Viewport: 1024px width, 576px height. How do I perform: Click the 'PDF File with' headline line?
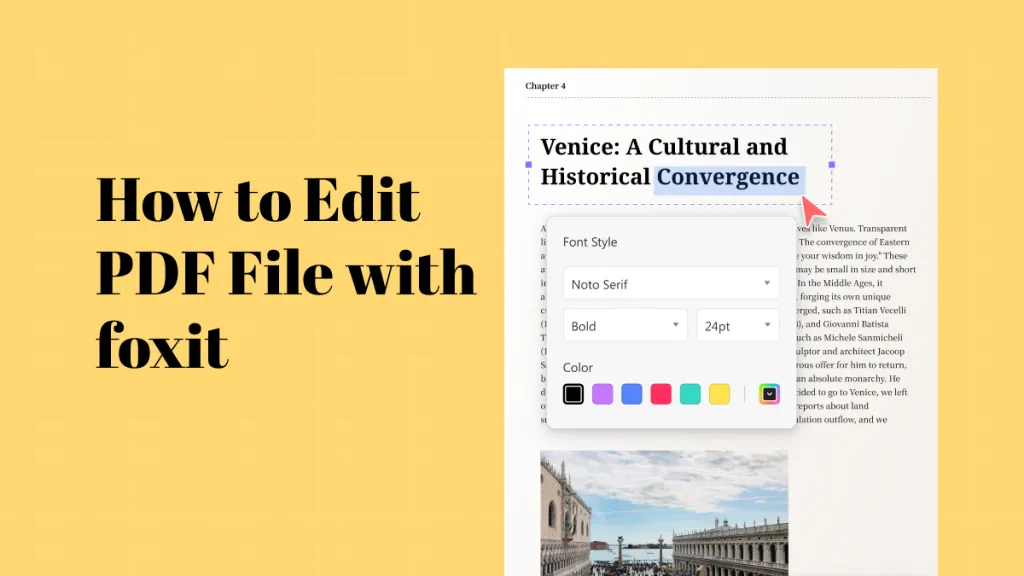click(286, 272)
